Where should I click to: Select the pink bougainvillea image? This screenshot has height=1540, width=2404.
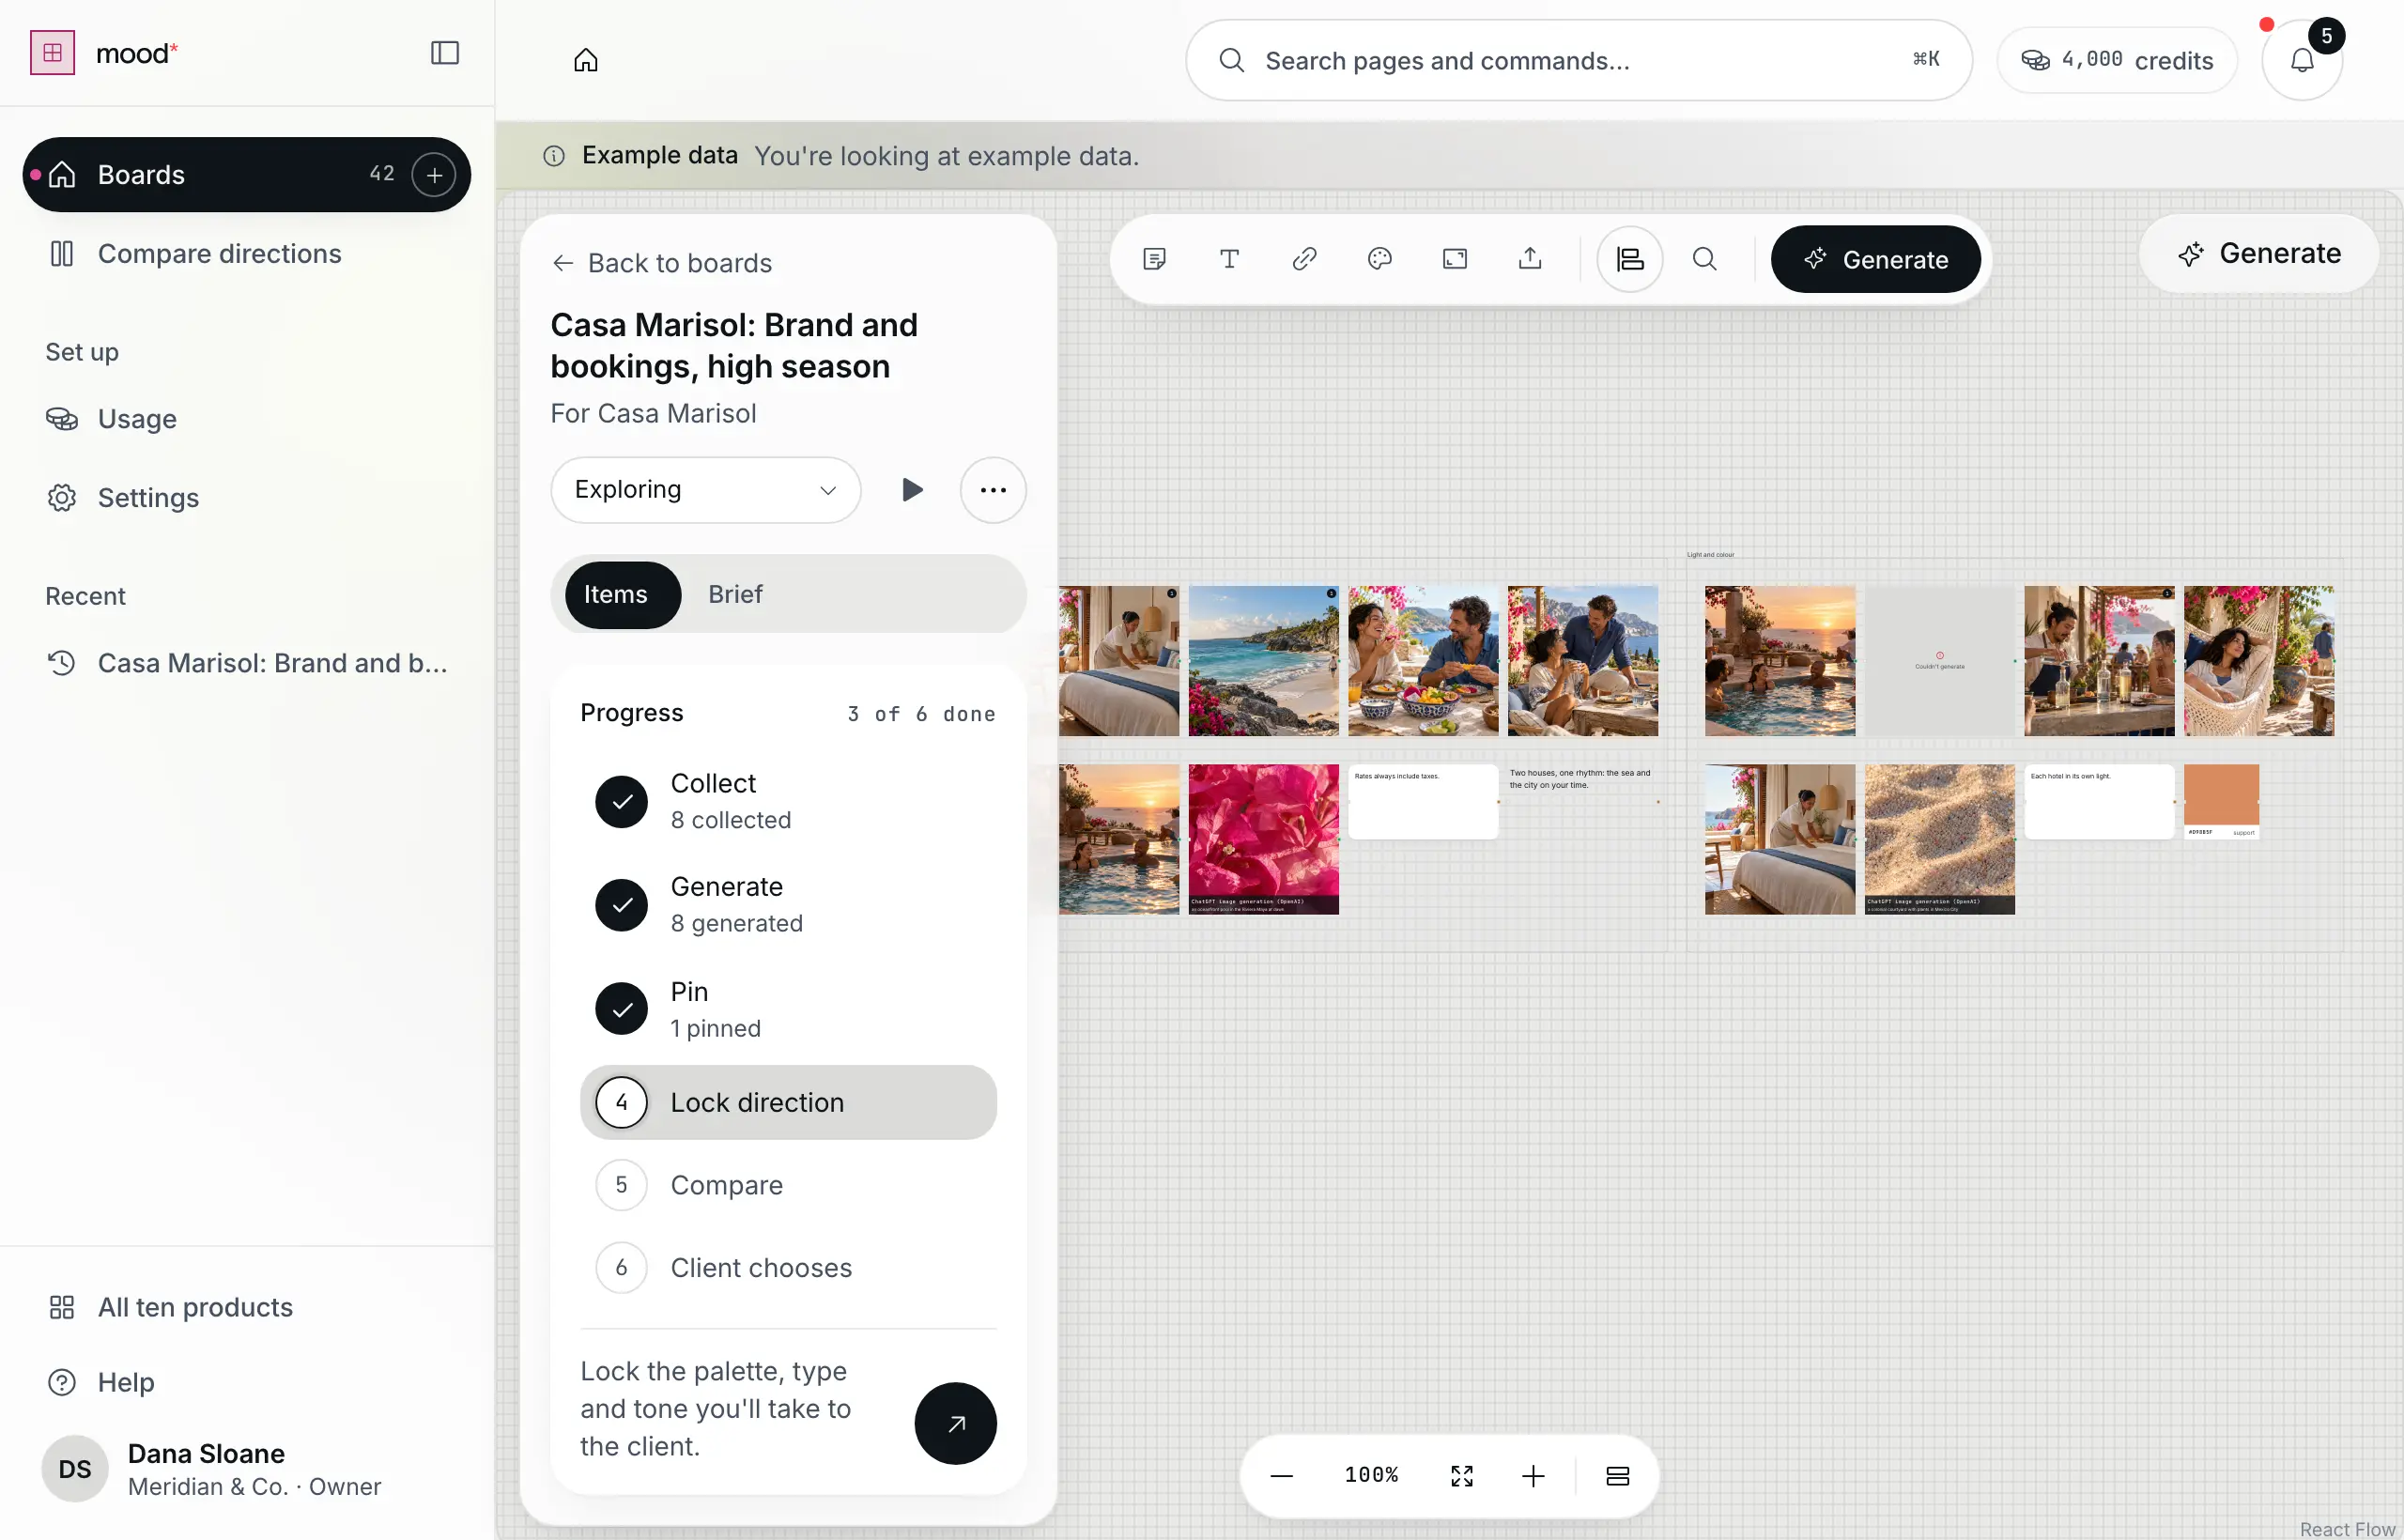coord(1263,839)
